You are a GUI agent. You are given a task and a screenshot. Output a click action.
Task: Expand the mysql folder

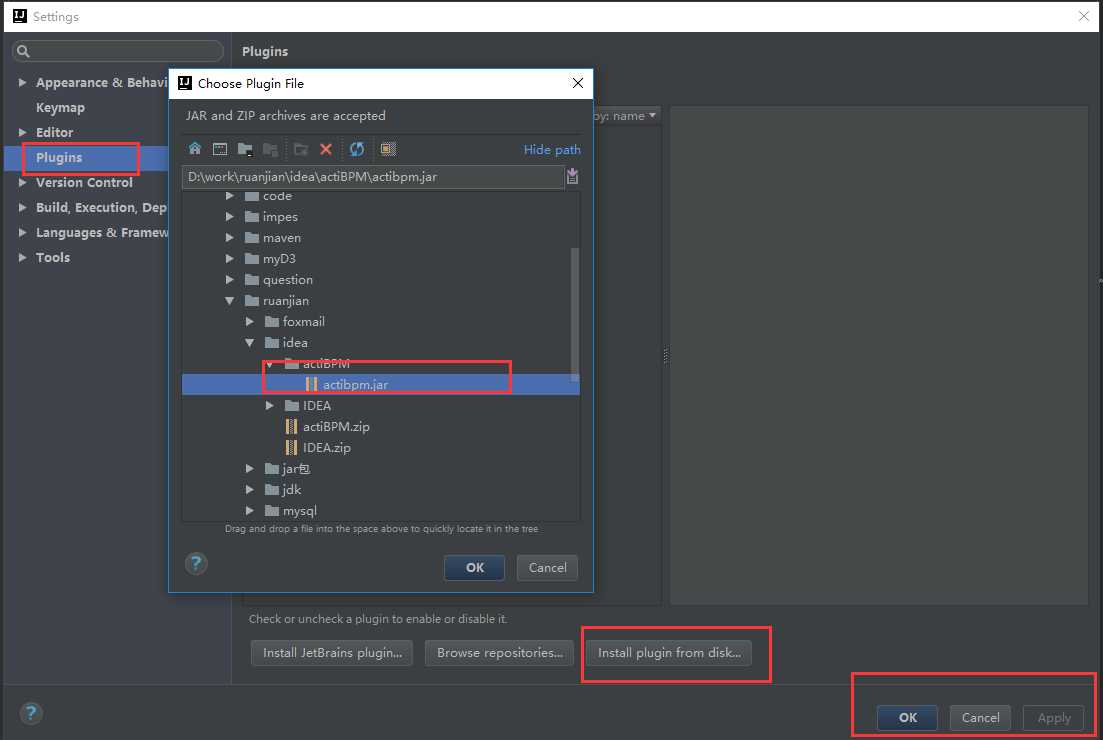pos(250,510)
